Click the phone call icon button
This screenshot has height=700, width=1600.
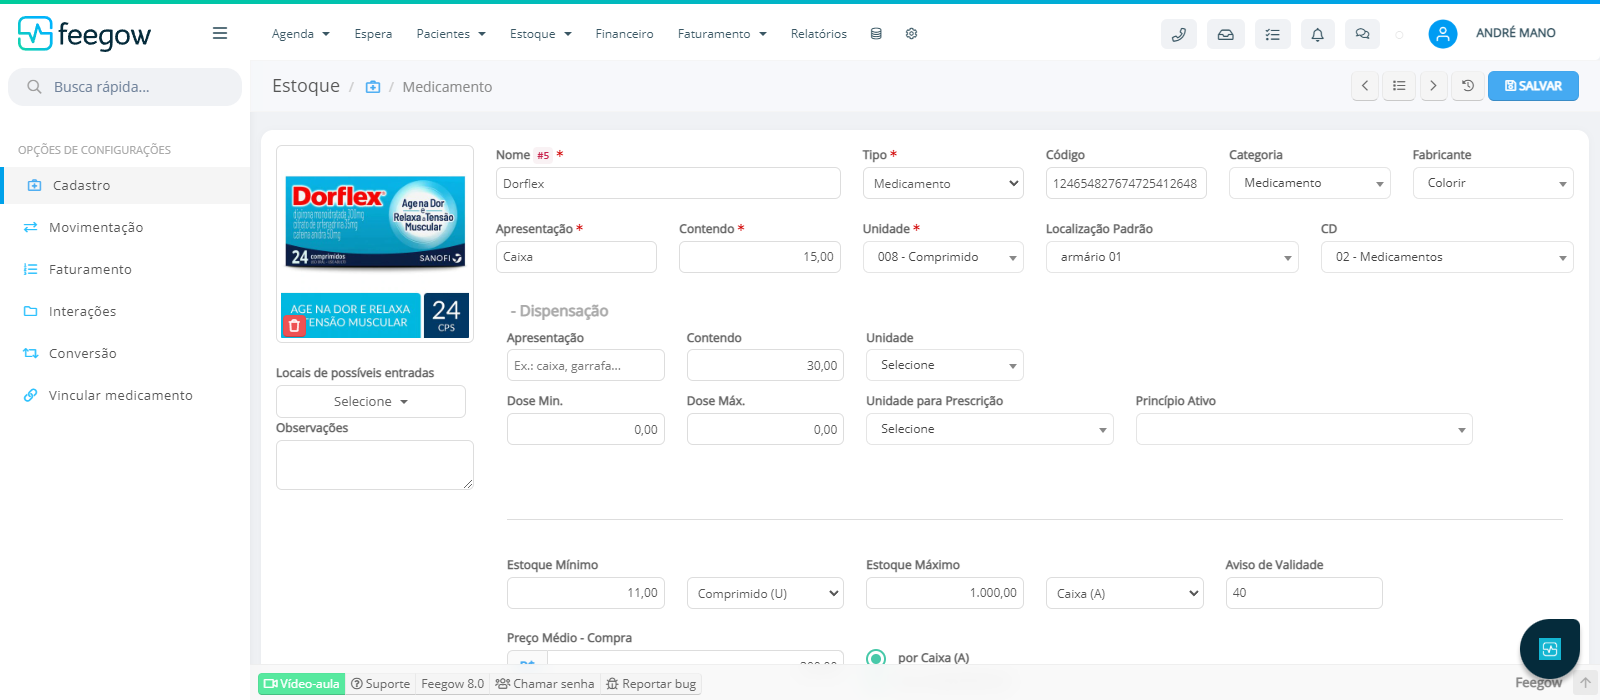coord(1179,34)
